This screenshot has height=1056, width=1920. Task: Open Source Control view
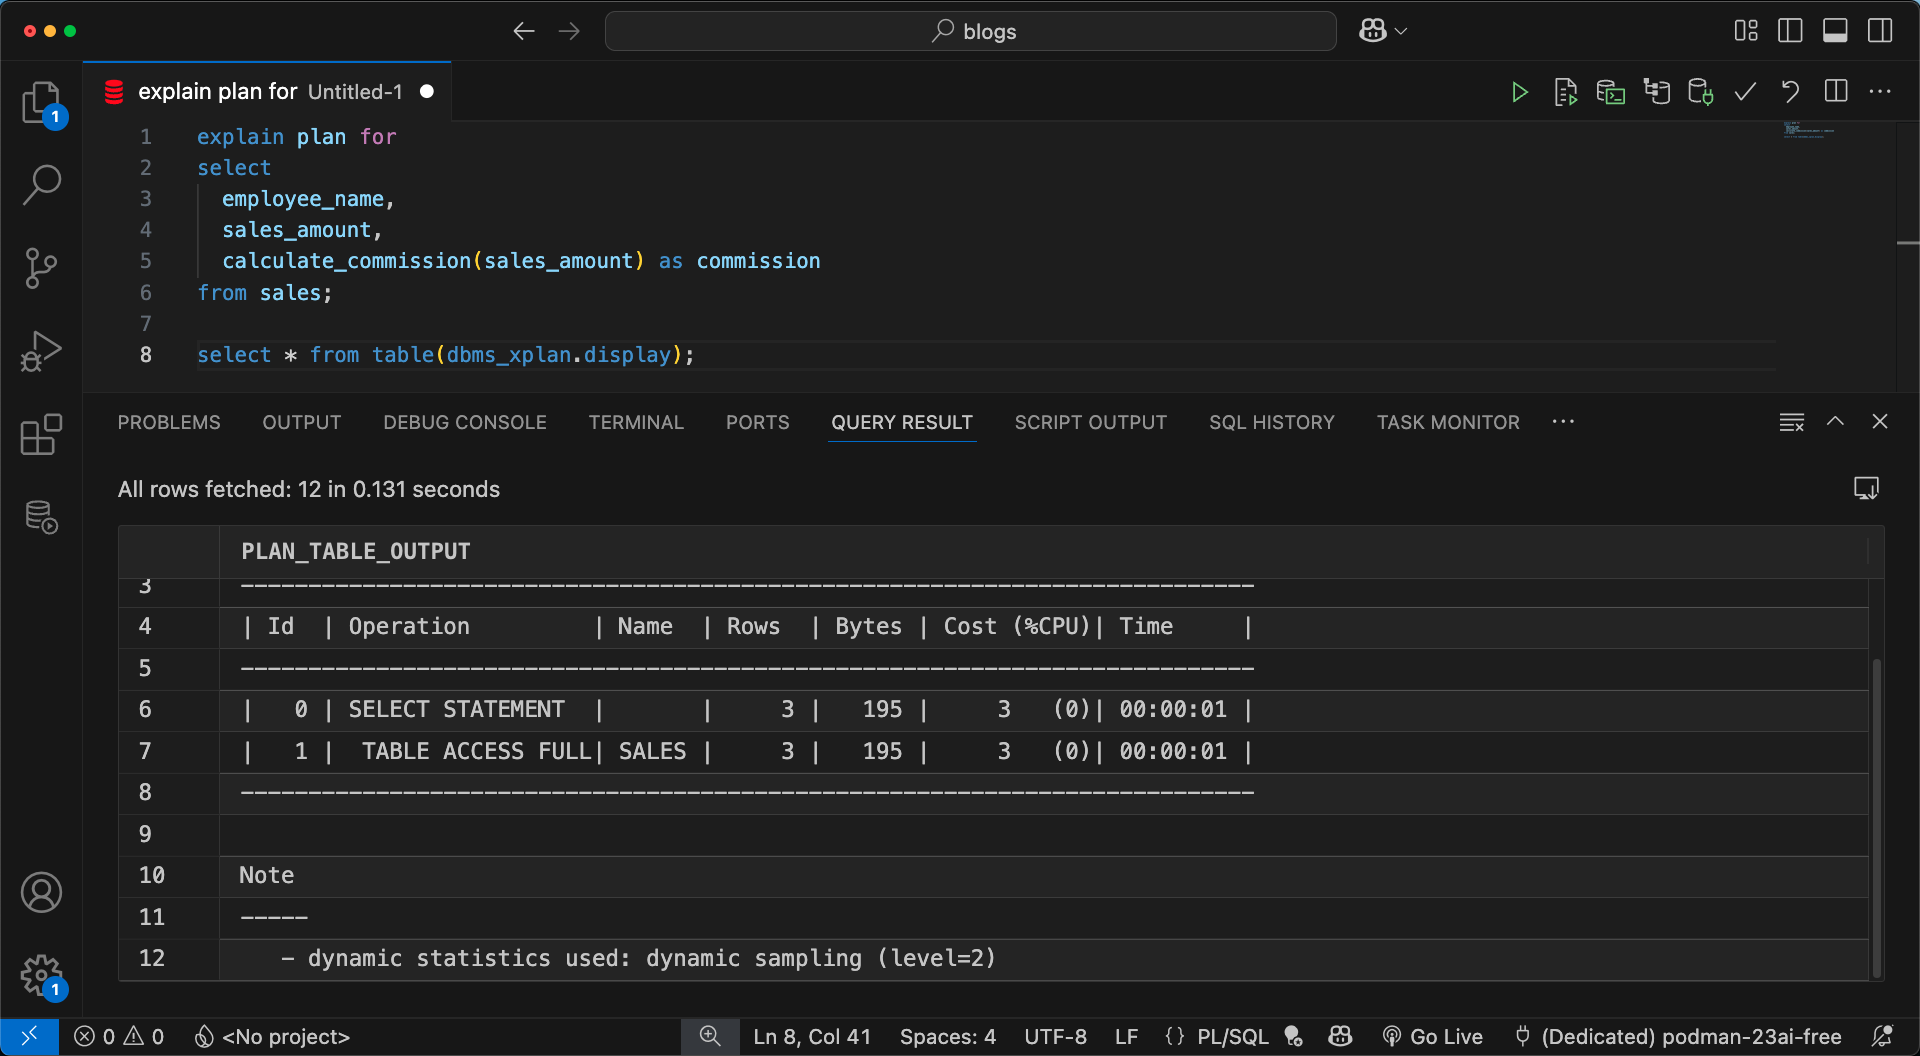click(41, 268)
